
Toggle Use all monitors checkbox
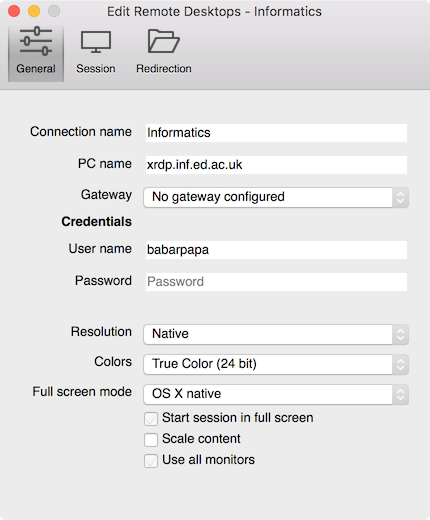click(151, 461)
